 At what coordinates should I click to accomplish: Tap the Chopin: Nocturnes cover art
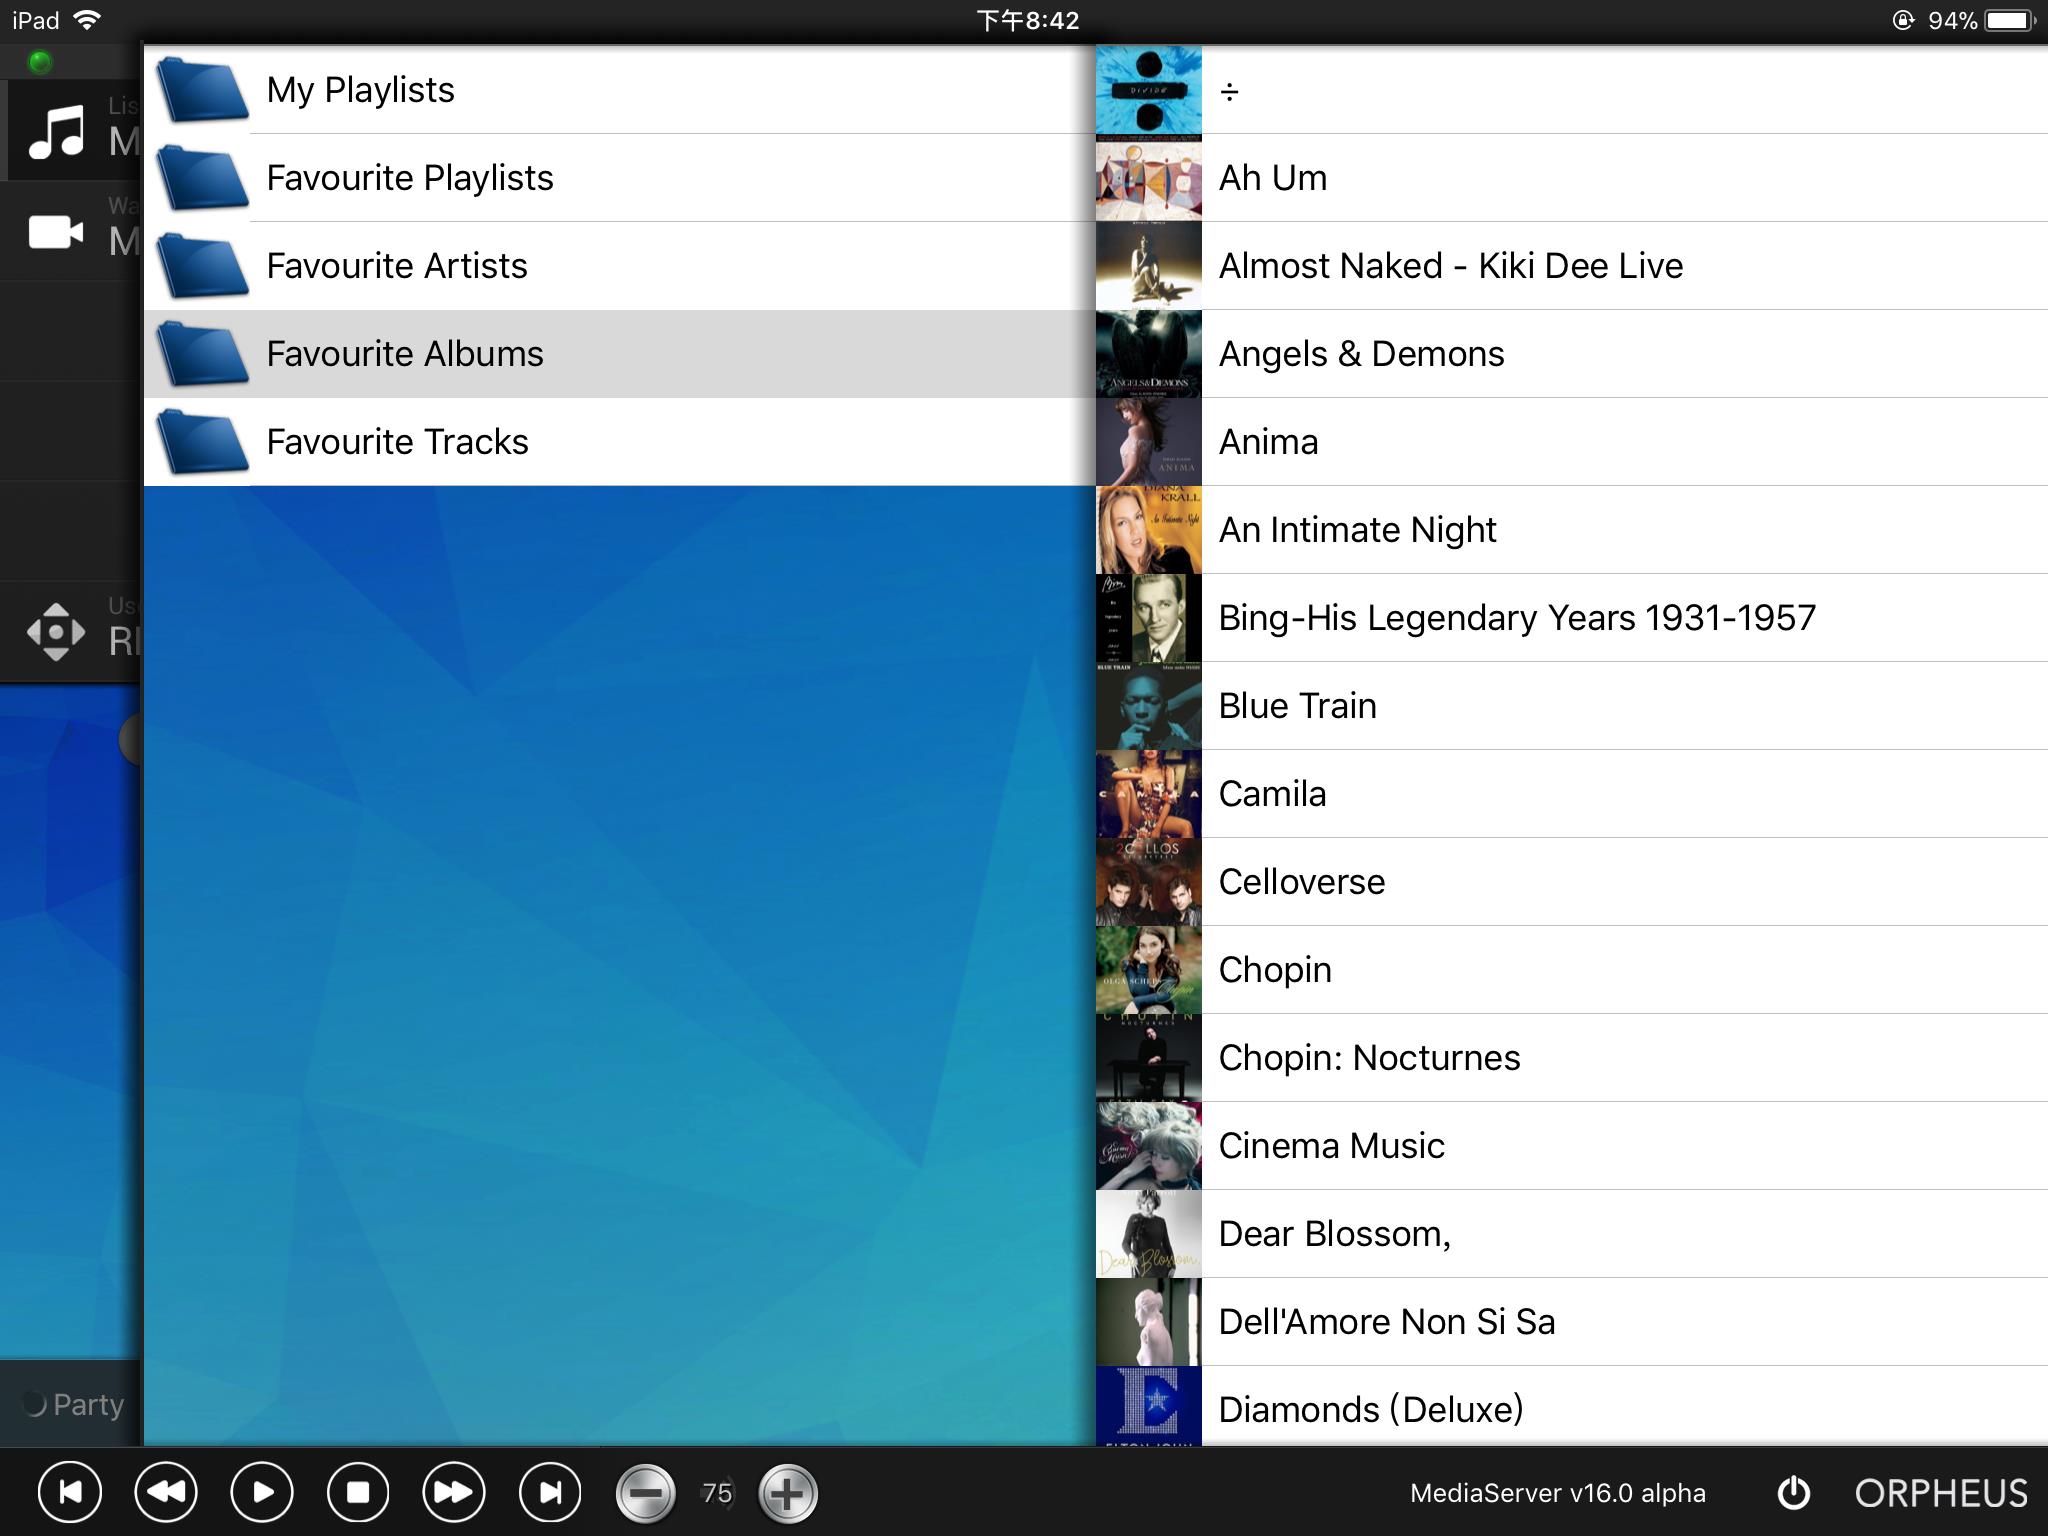click(x=1149, y=1058)
